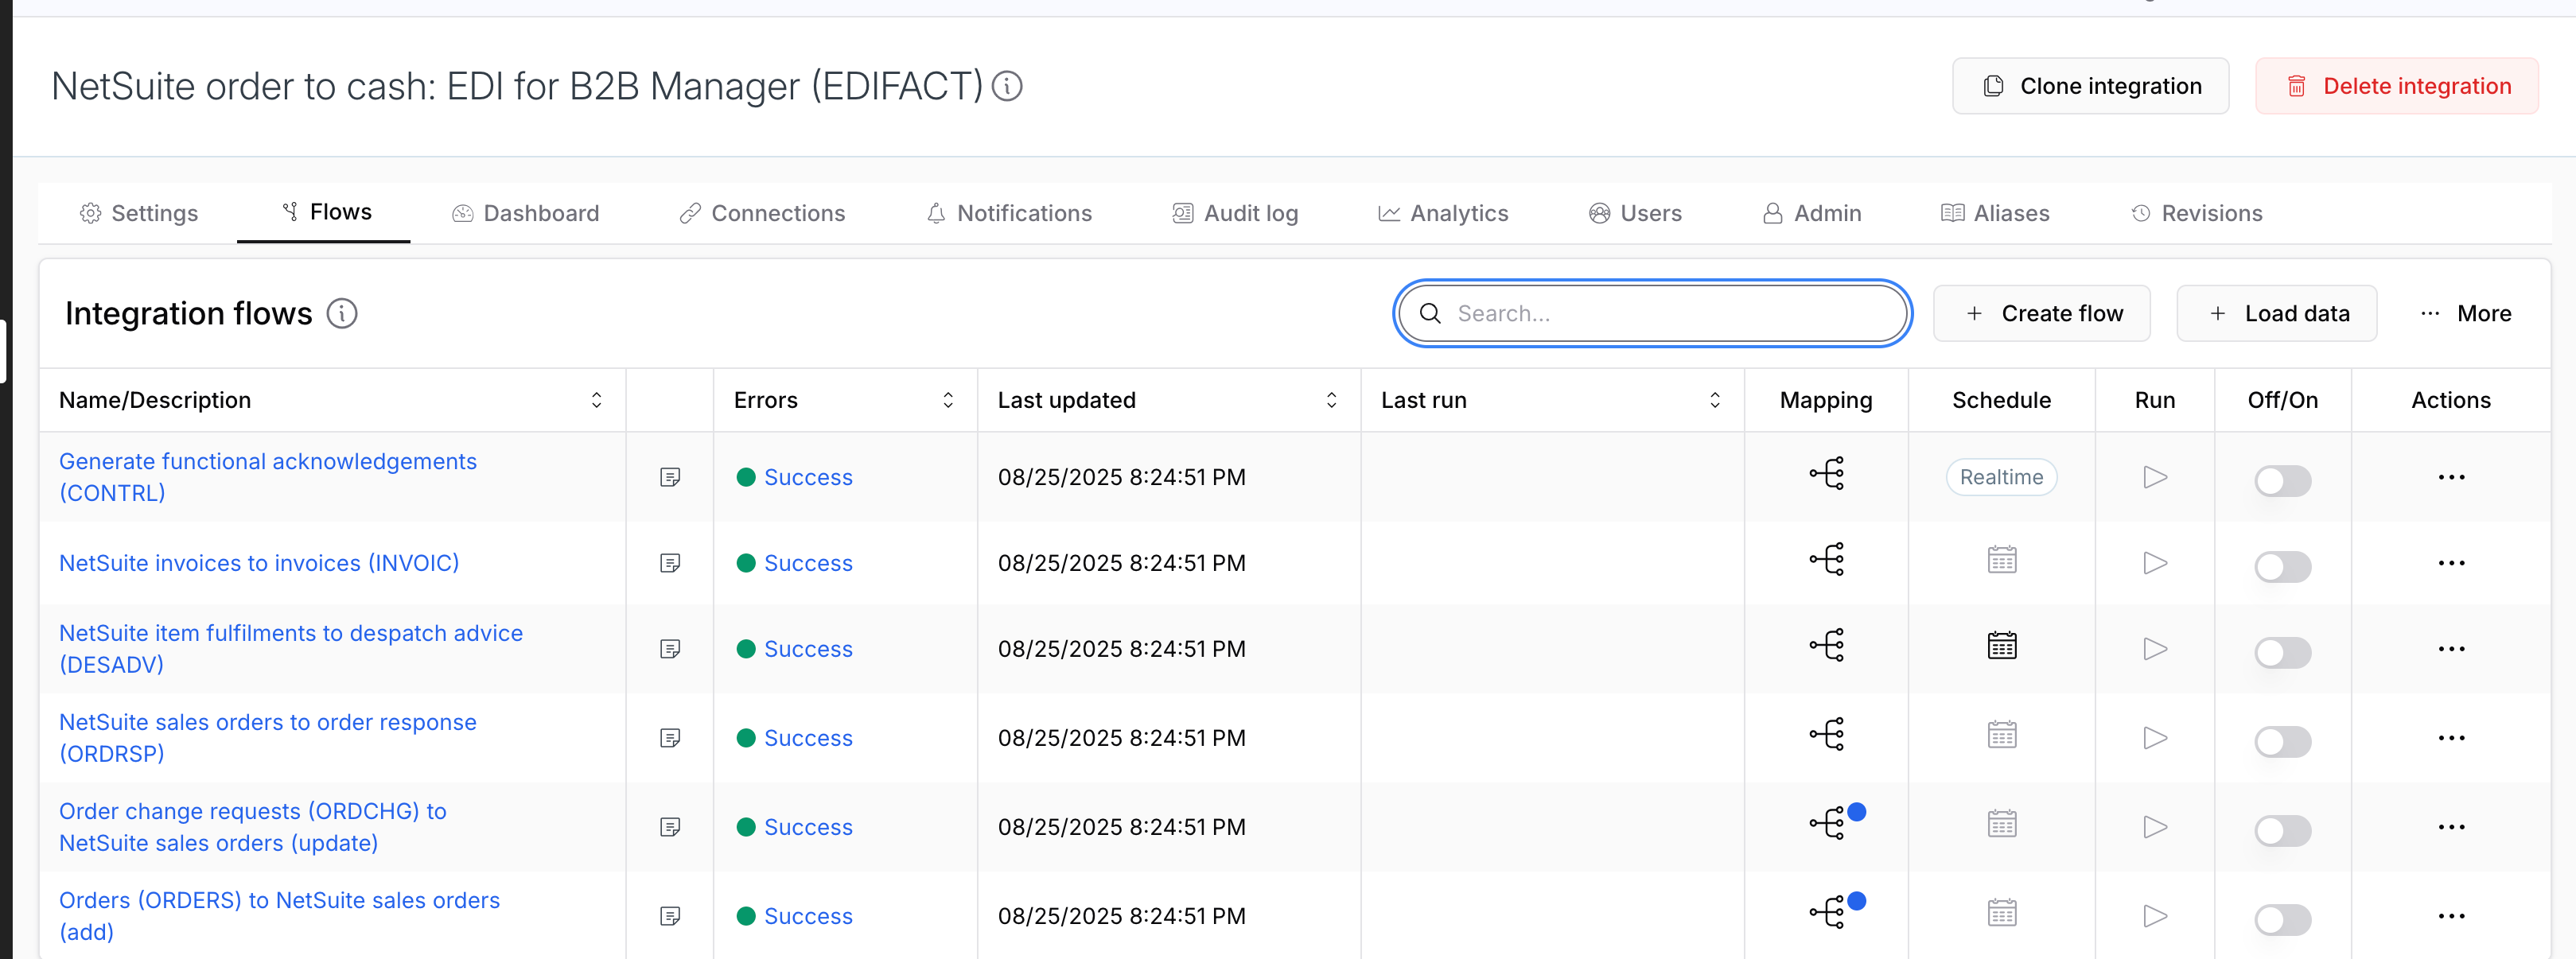Run the Order change requests (ORDCHG) flow

pos(2155,827)
